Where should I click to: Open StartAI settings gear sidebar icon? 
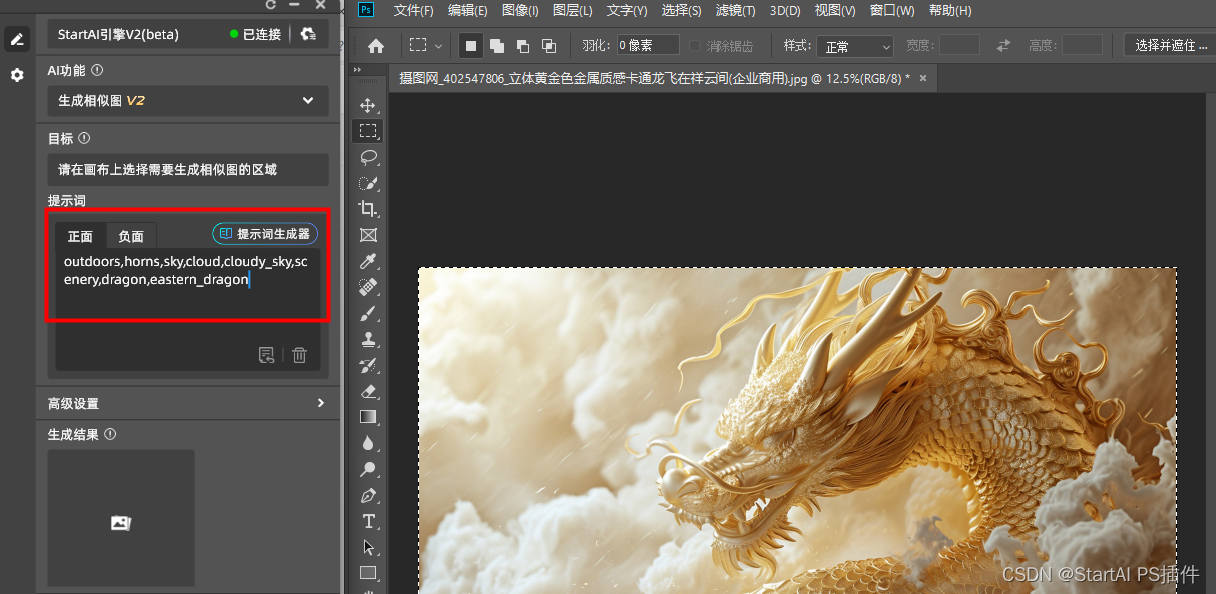click(17, 75)
